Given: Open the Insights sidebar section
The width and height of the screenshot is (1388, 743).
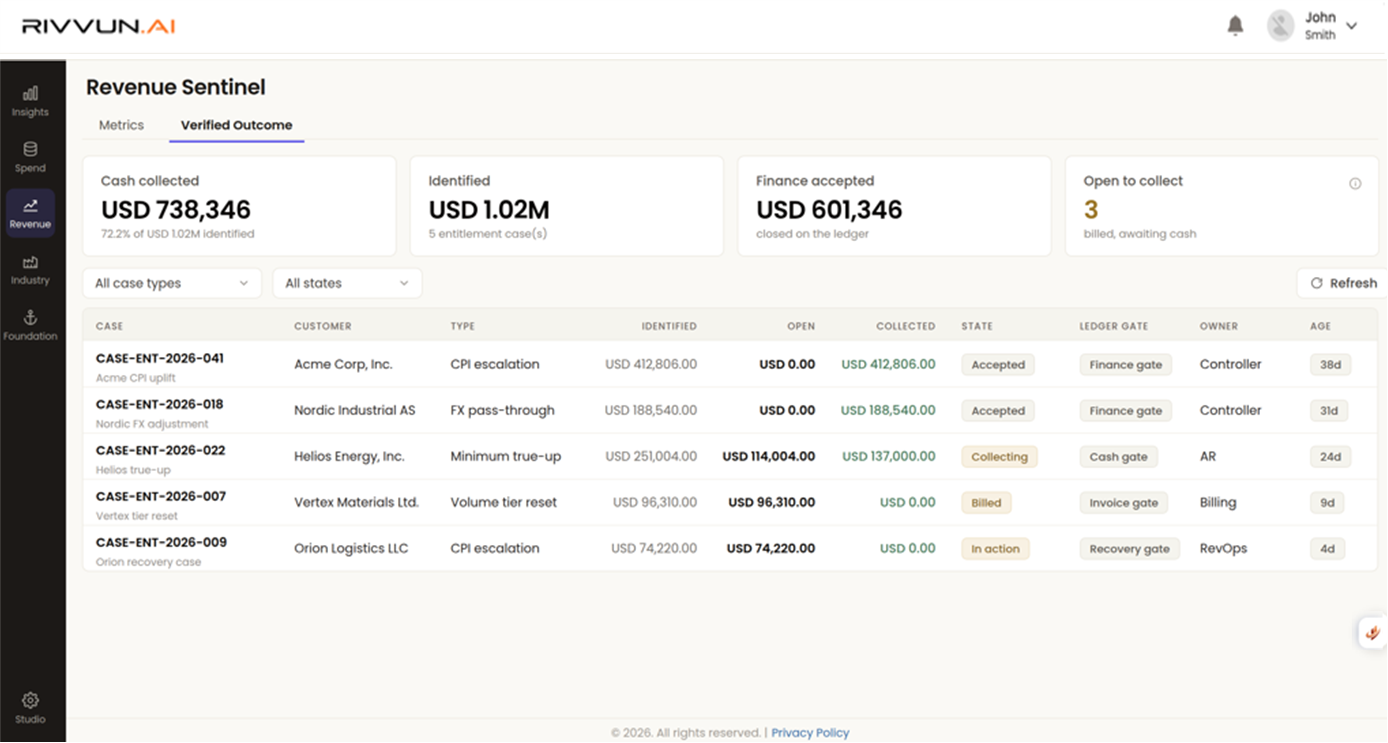Looking at the screenshot, I should (x=30, y=101).
